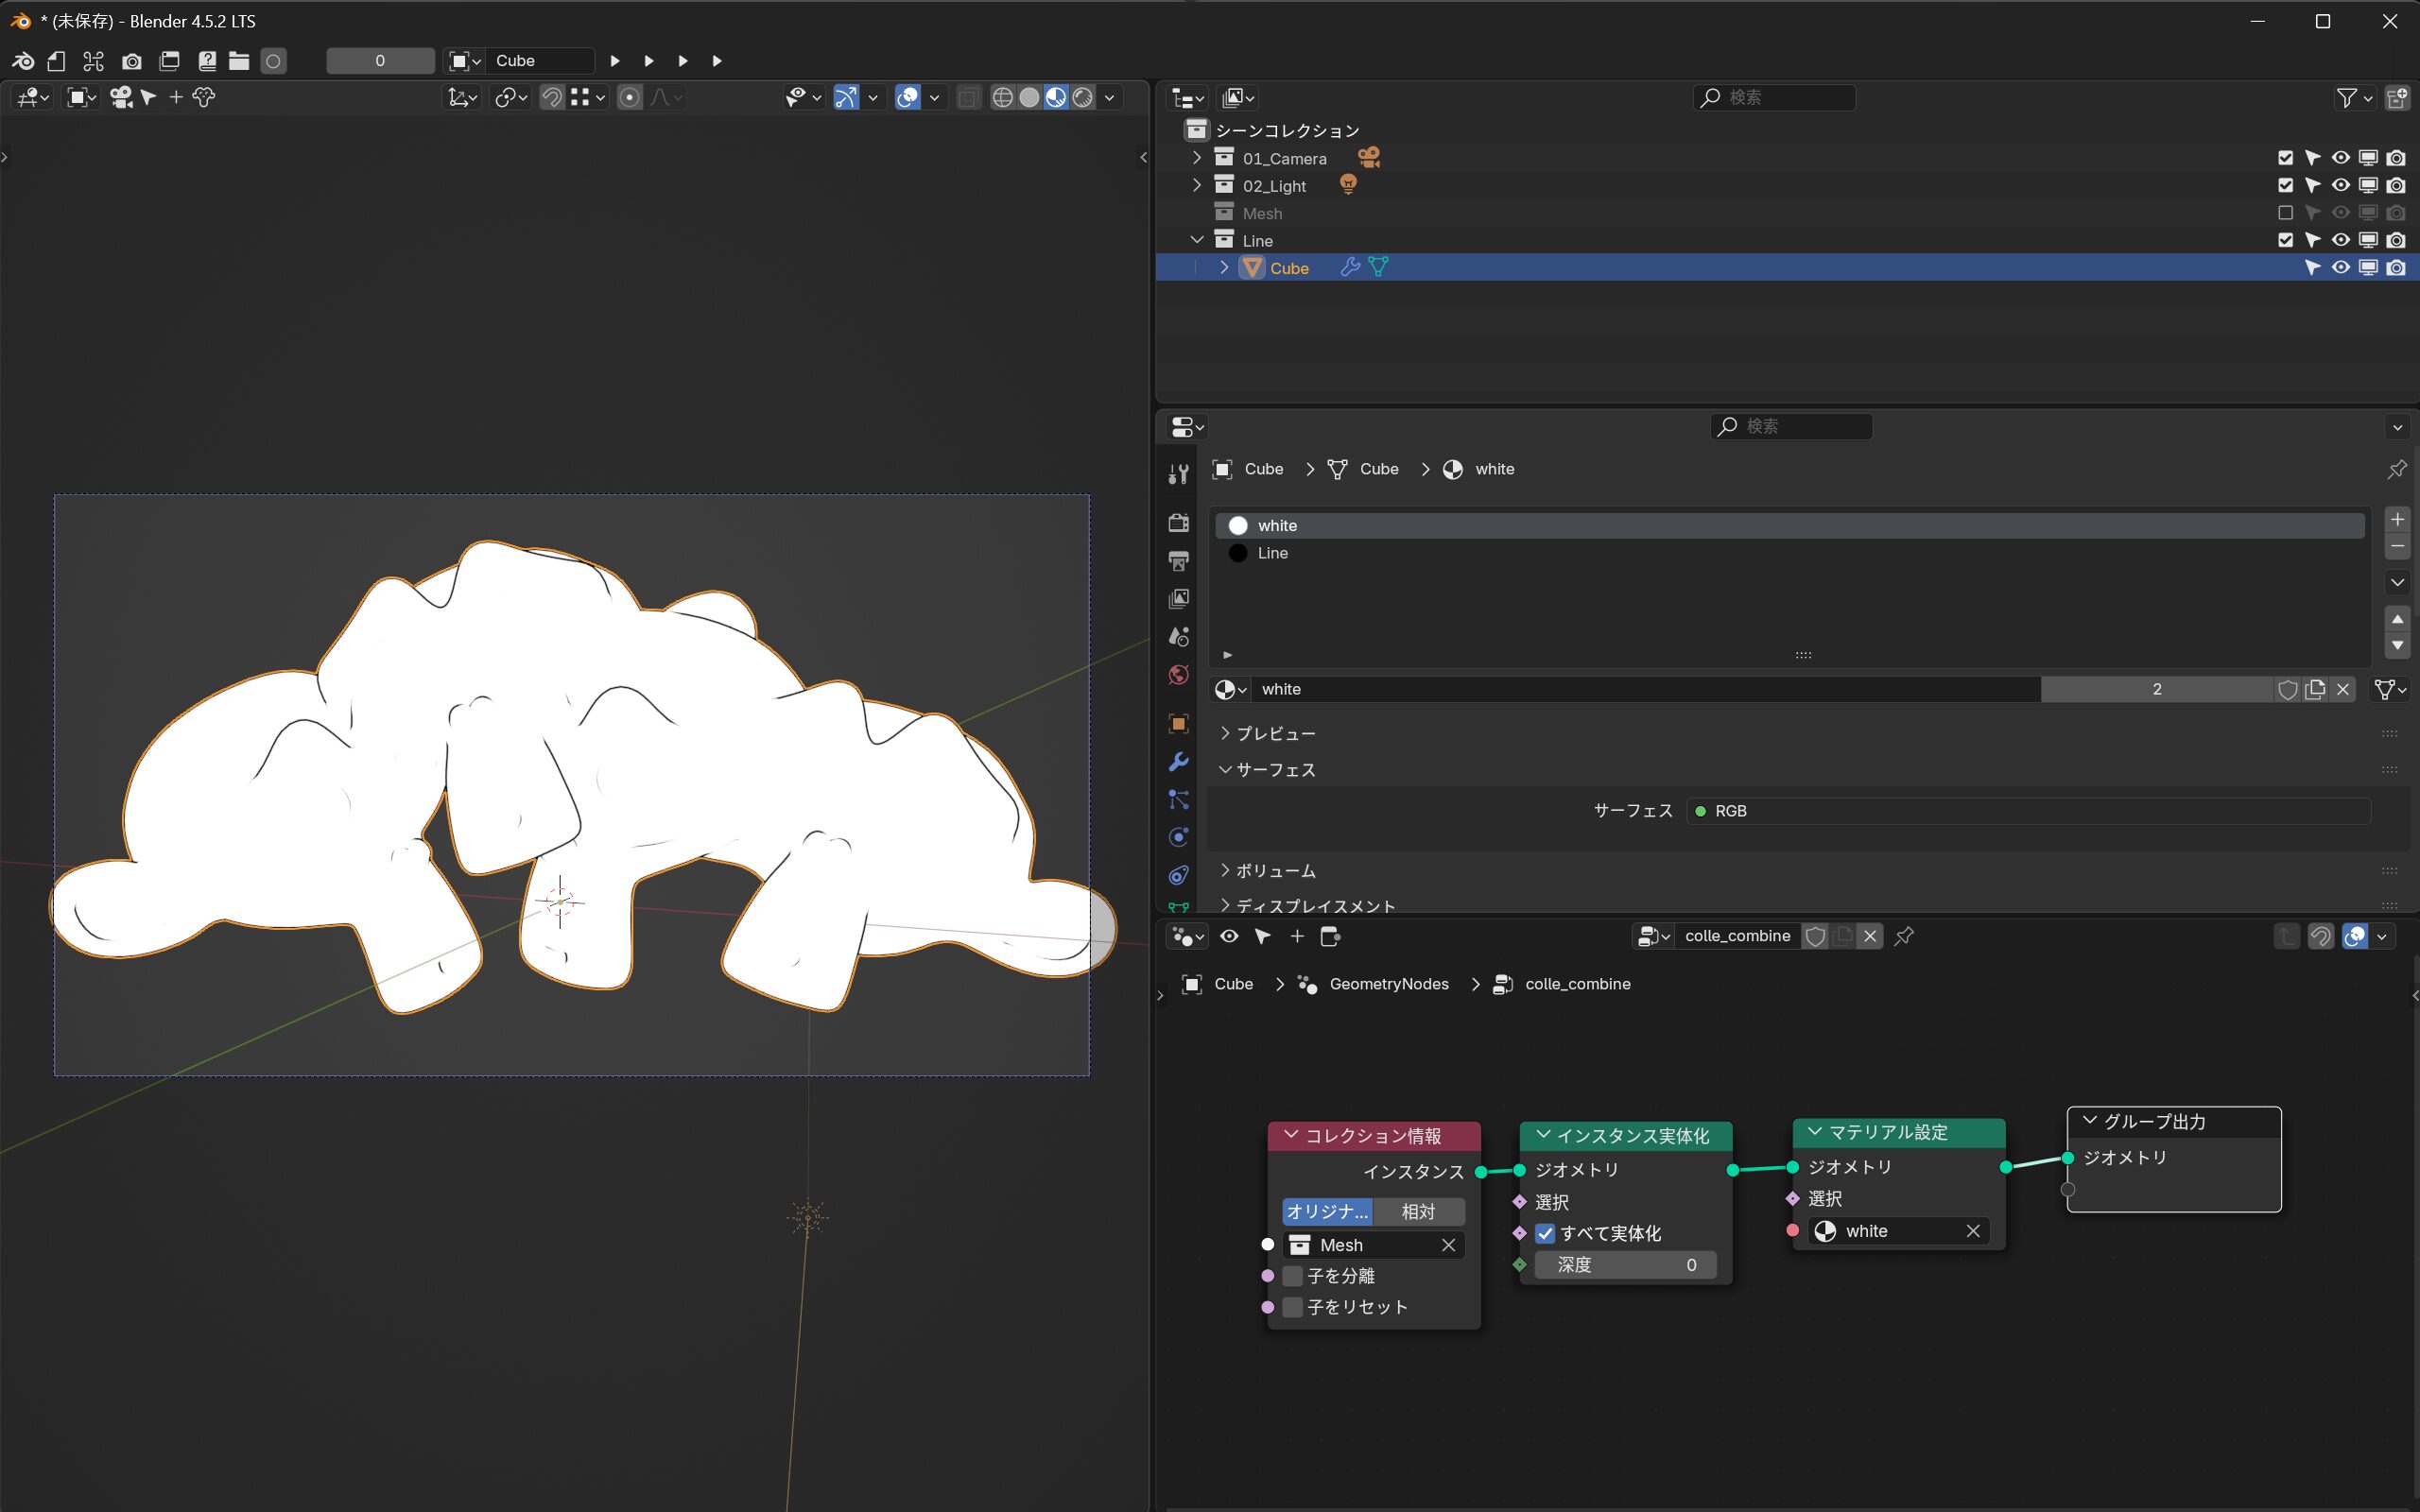The height and width of the screenshot is (1512, 2420).
Task: Select wireframe viewport shading mode
Action: [x=1002, y=97]
